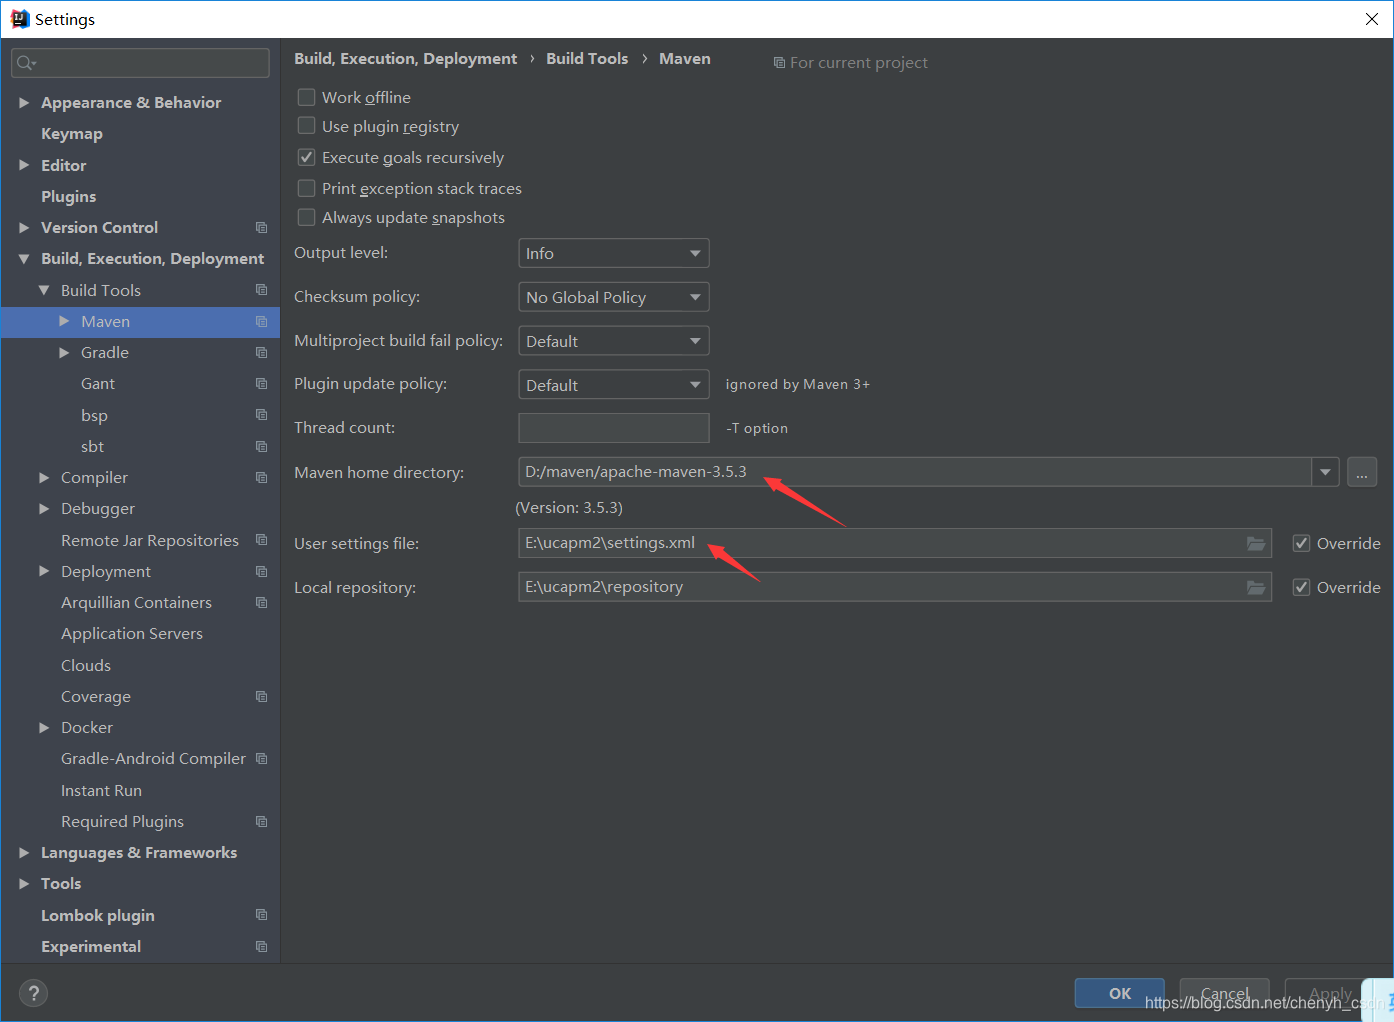Select Keymap in the settings tree
1394x1022 pixels.
coord(72,134)
